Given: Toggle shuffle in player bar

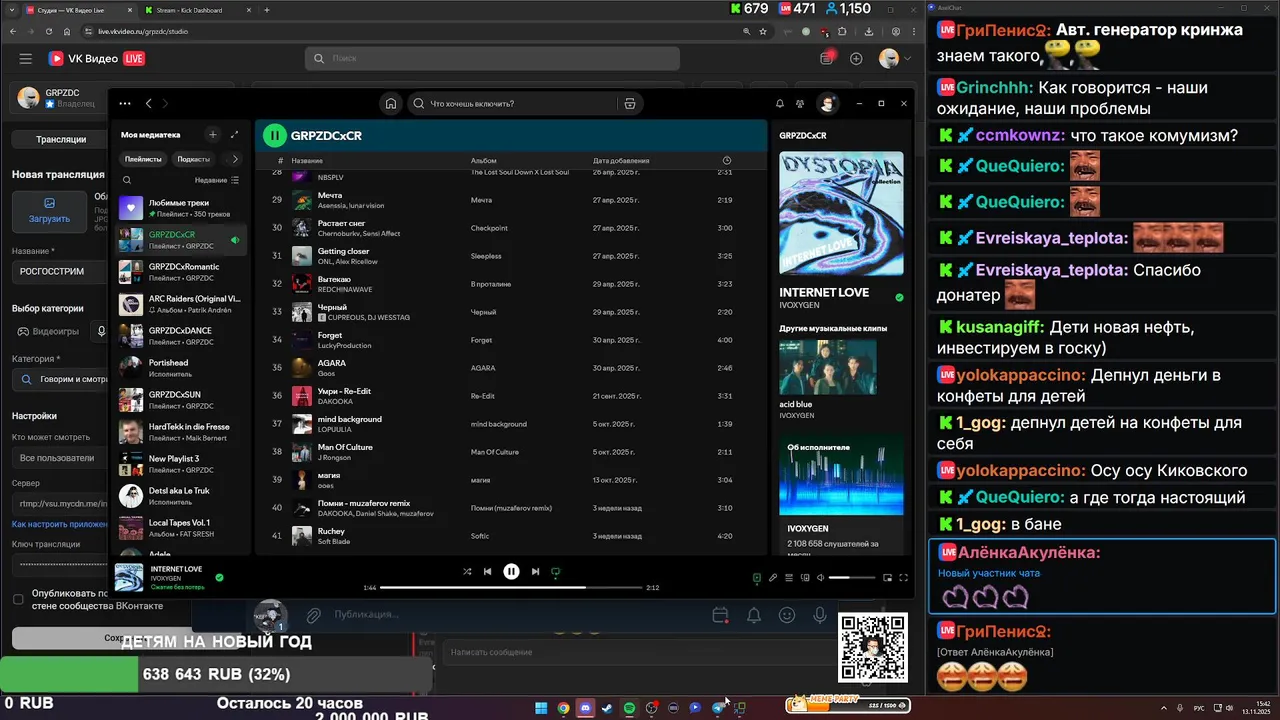Looking at the screenshot, I should 467,572.
